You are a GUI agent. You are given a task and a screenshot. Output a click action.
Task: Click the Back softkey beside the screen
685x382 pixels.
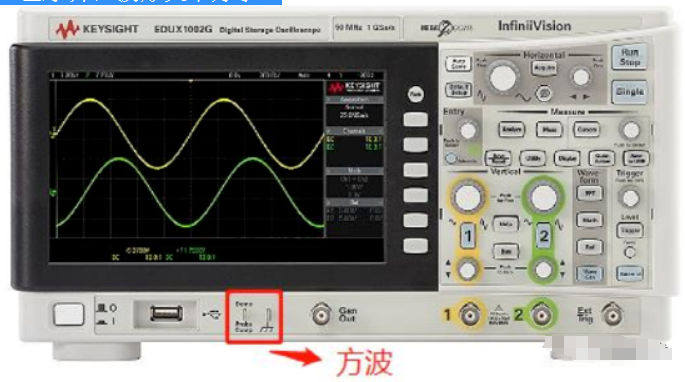click(x=415, y=94)
